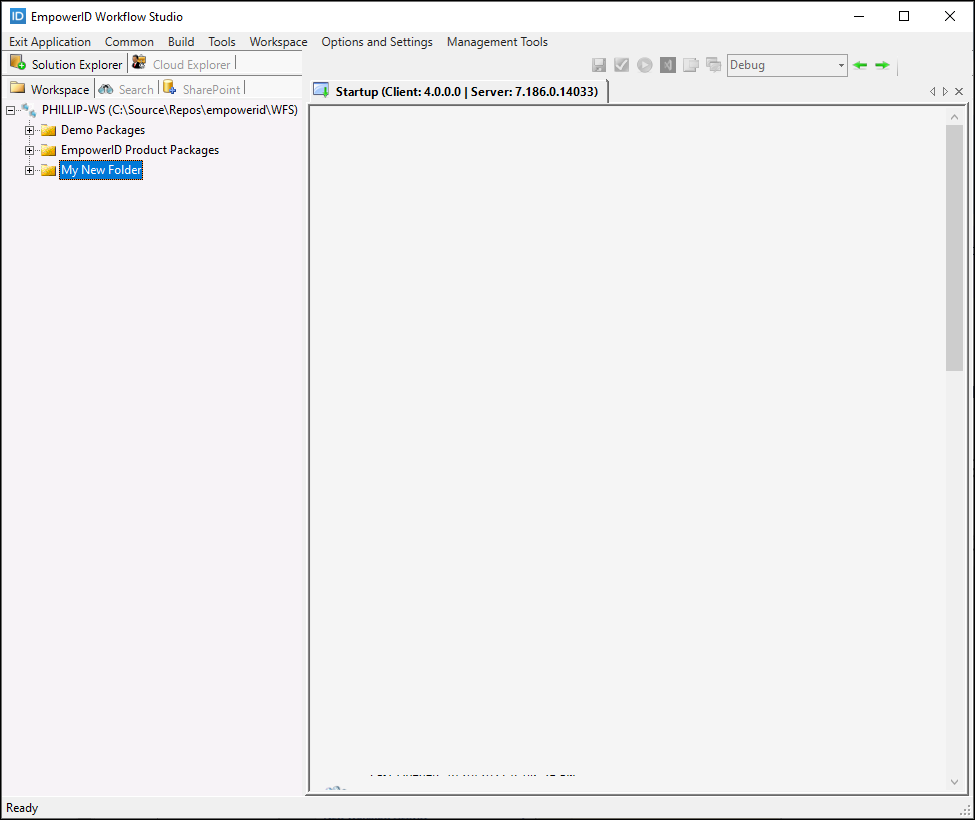975x820 pixels.
Task: Open the Management Tools menu
Action: pyautogui.click(x=497, y=42)
